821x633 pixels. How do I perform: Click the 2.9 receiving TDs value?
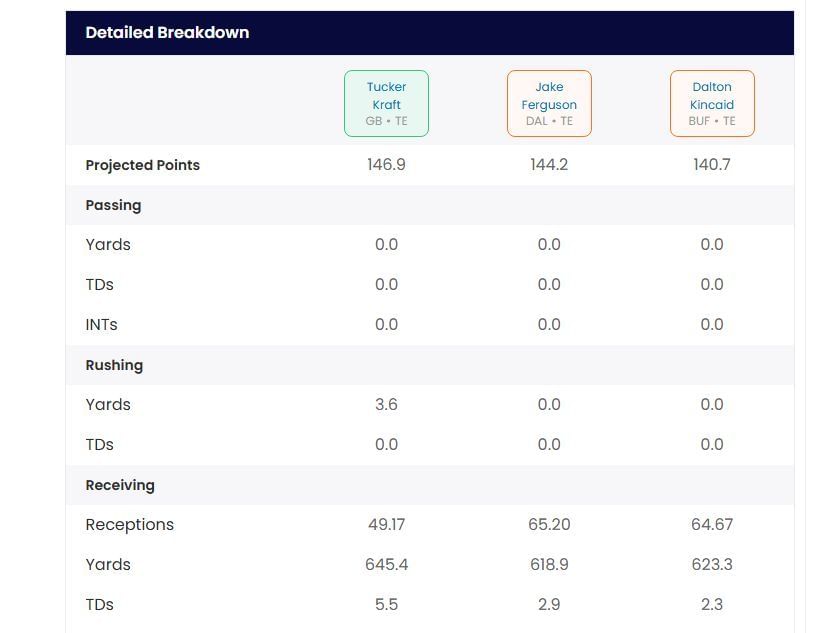pos(549,605)
